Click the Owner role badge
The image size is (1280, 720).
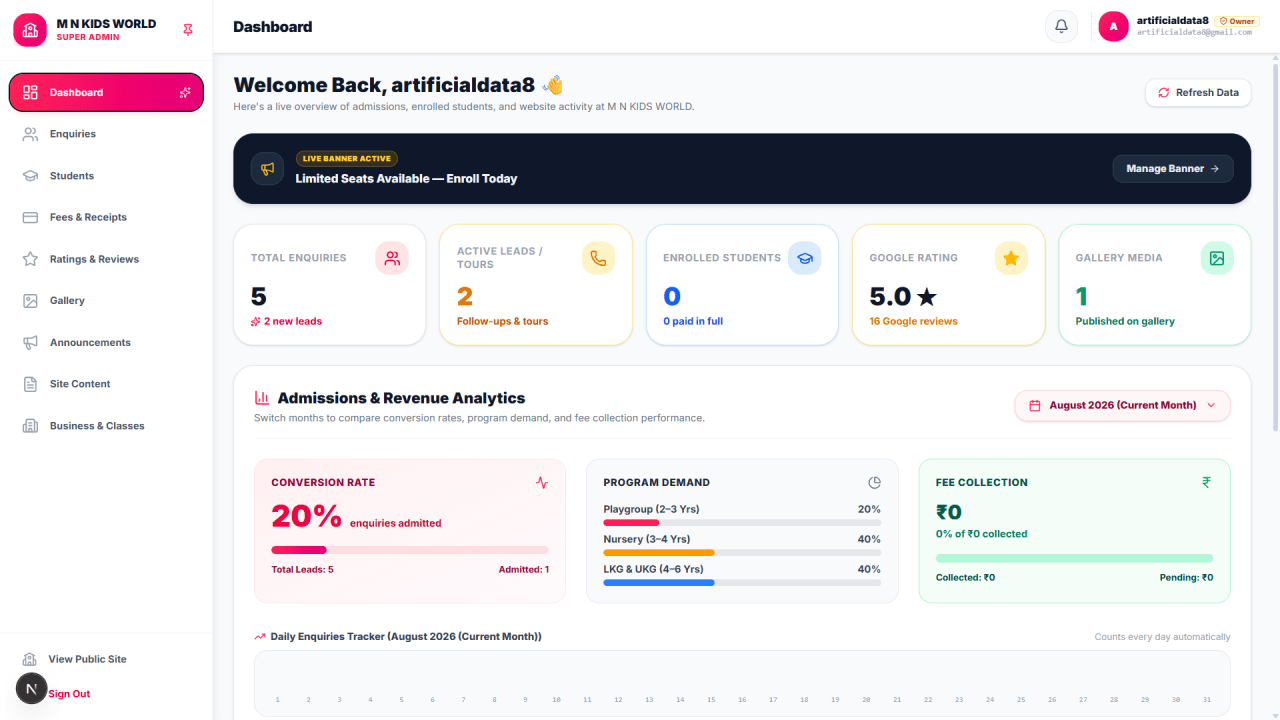coord(1237,21)
